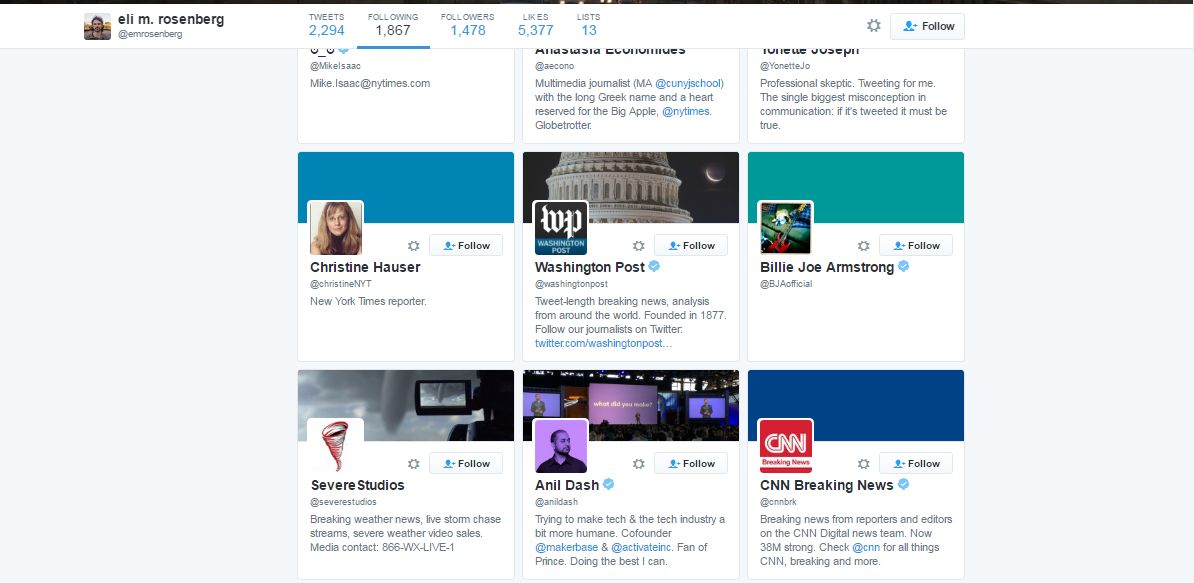Click the @MikeIsaac handle
This screenshot has width=1194, height=583.
coord(336,66)
